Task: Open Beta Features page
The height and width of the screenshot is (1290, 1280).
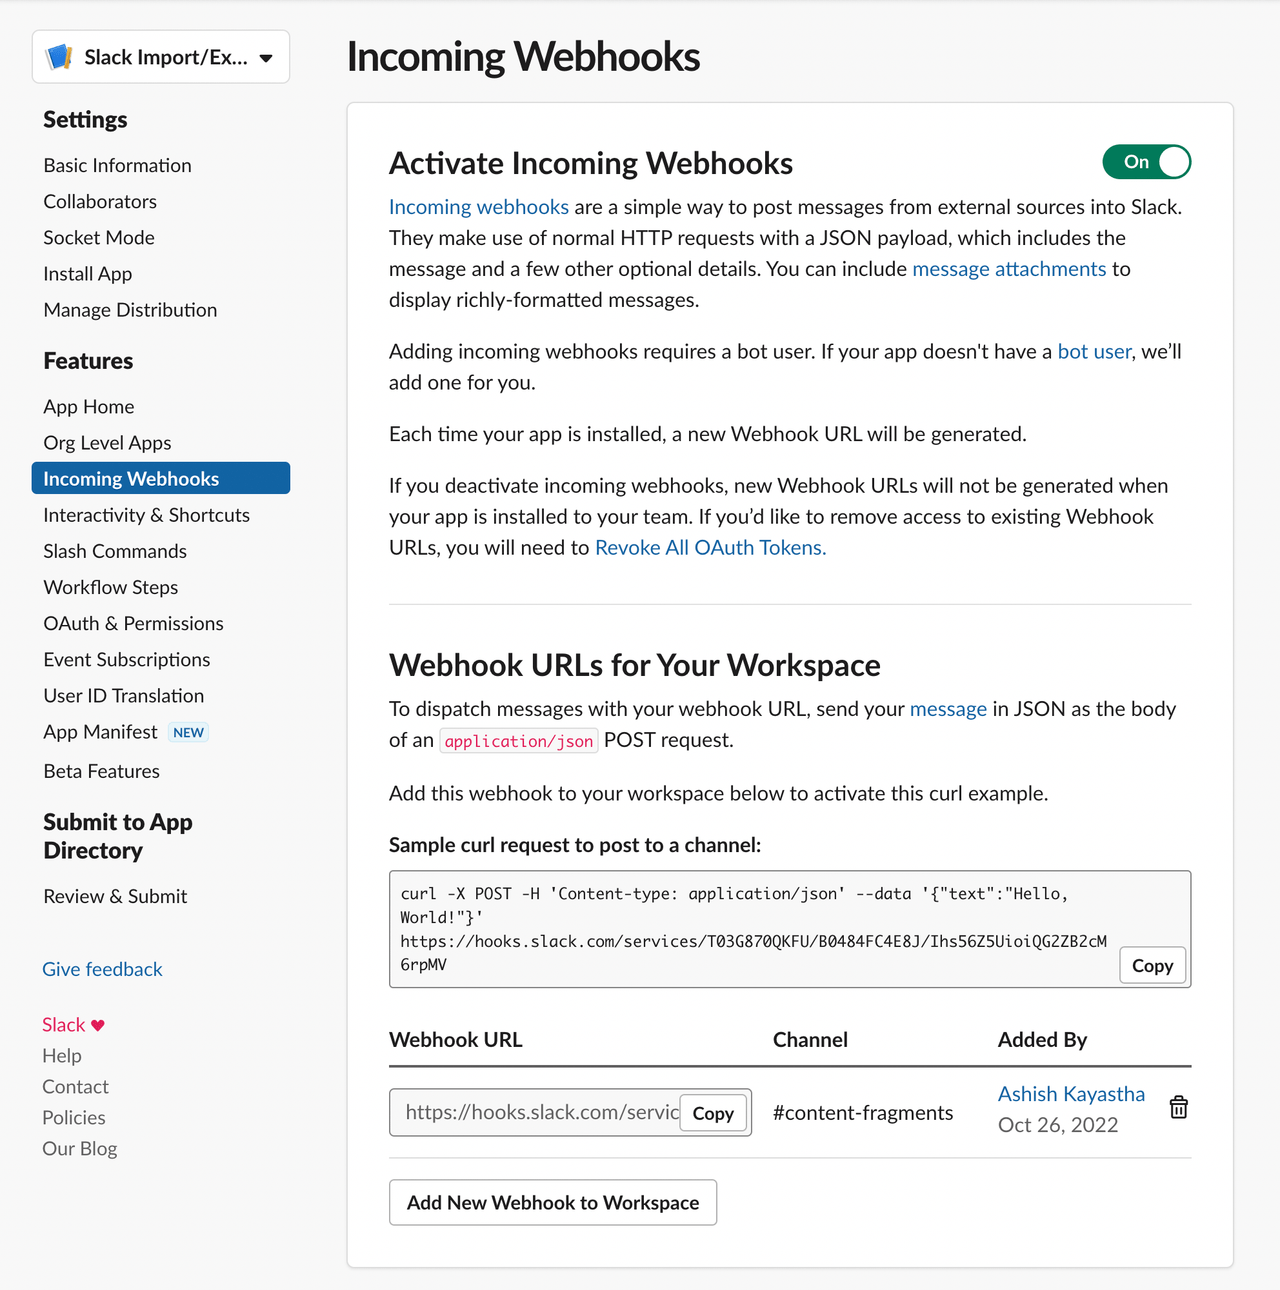Action: [x=101, y=771]
